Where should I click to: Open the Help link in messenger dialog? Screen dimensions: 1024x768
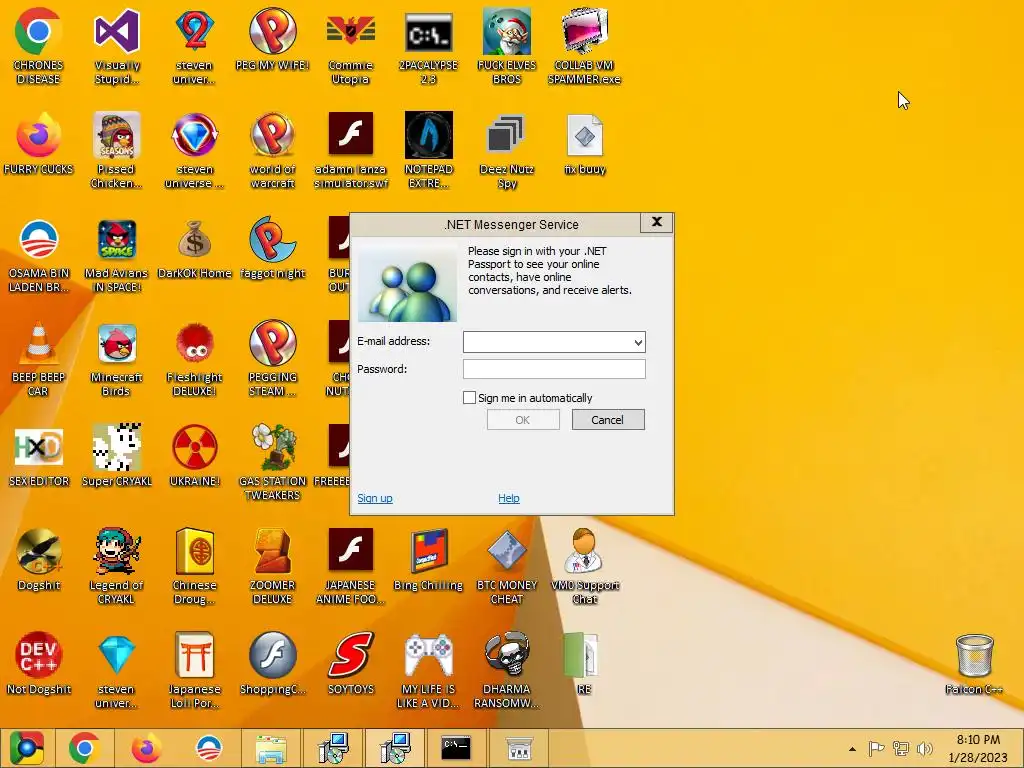(x=509, y=498)
